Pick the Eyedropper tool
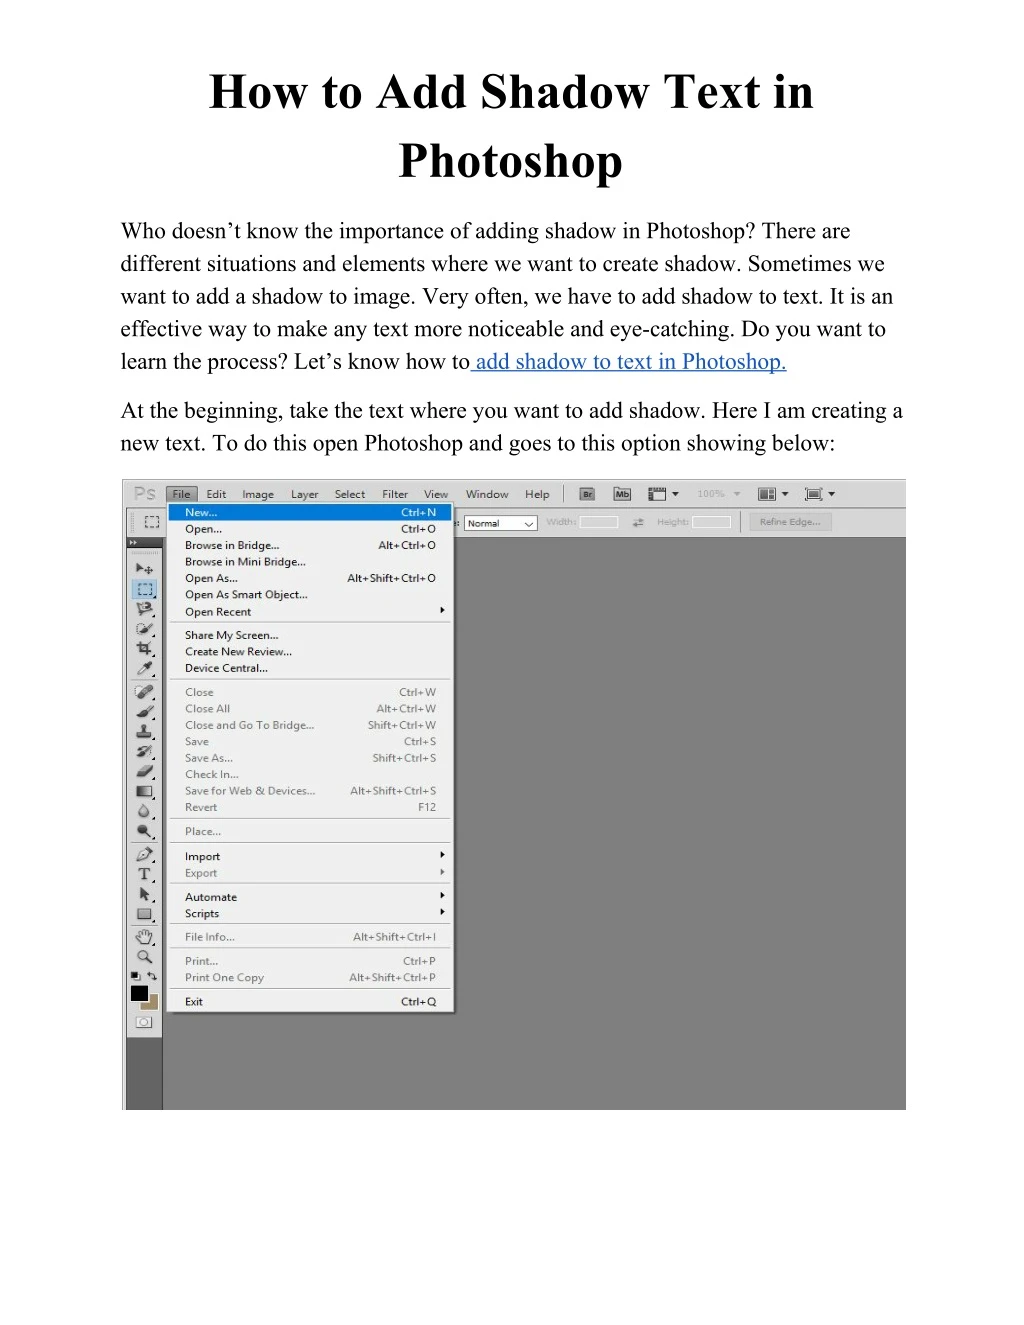 pos(144,669)
